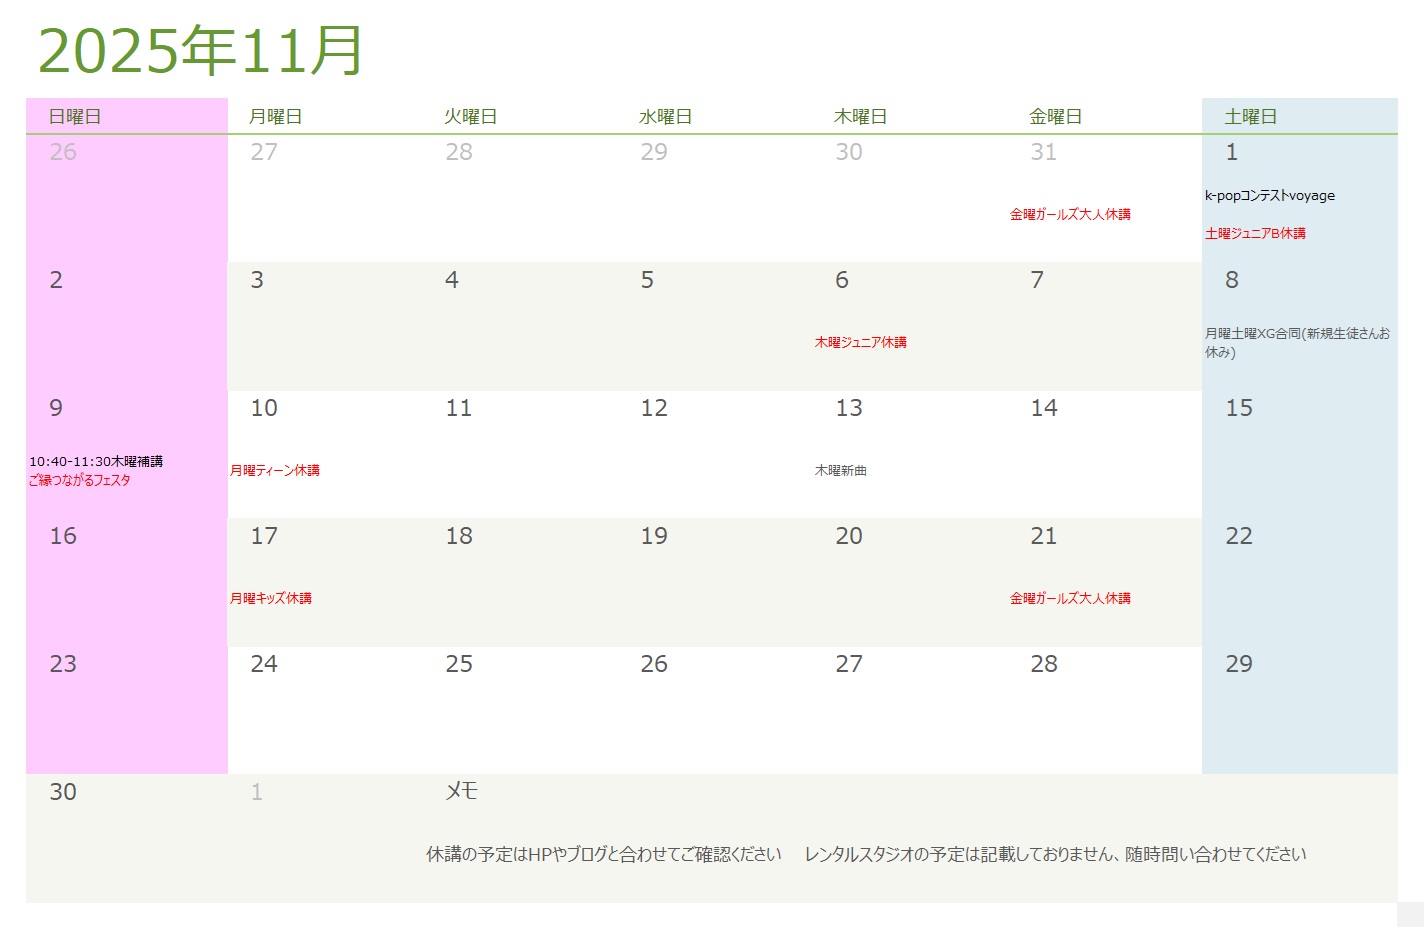Open the 月曜ティーン休講 notice
The image size is (1424, 927).
pos(275,470)
